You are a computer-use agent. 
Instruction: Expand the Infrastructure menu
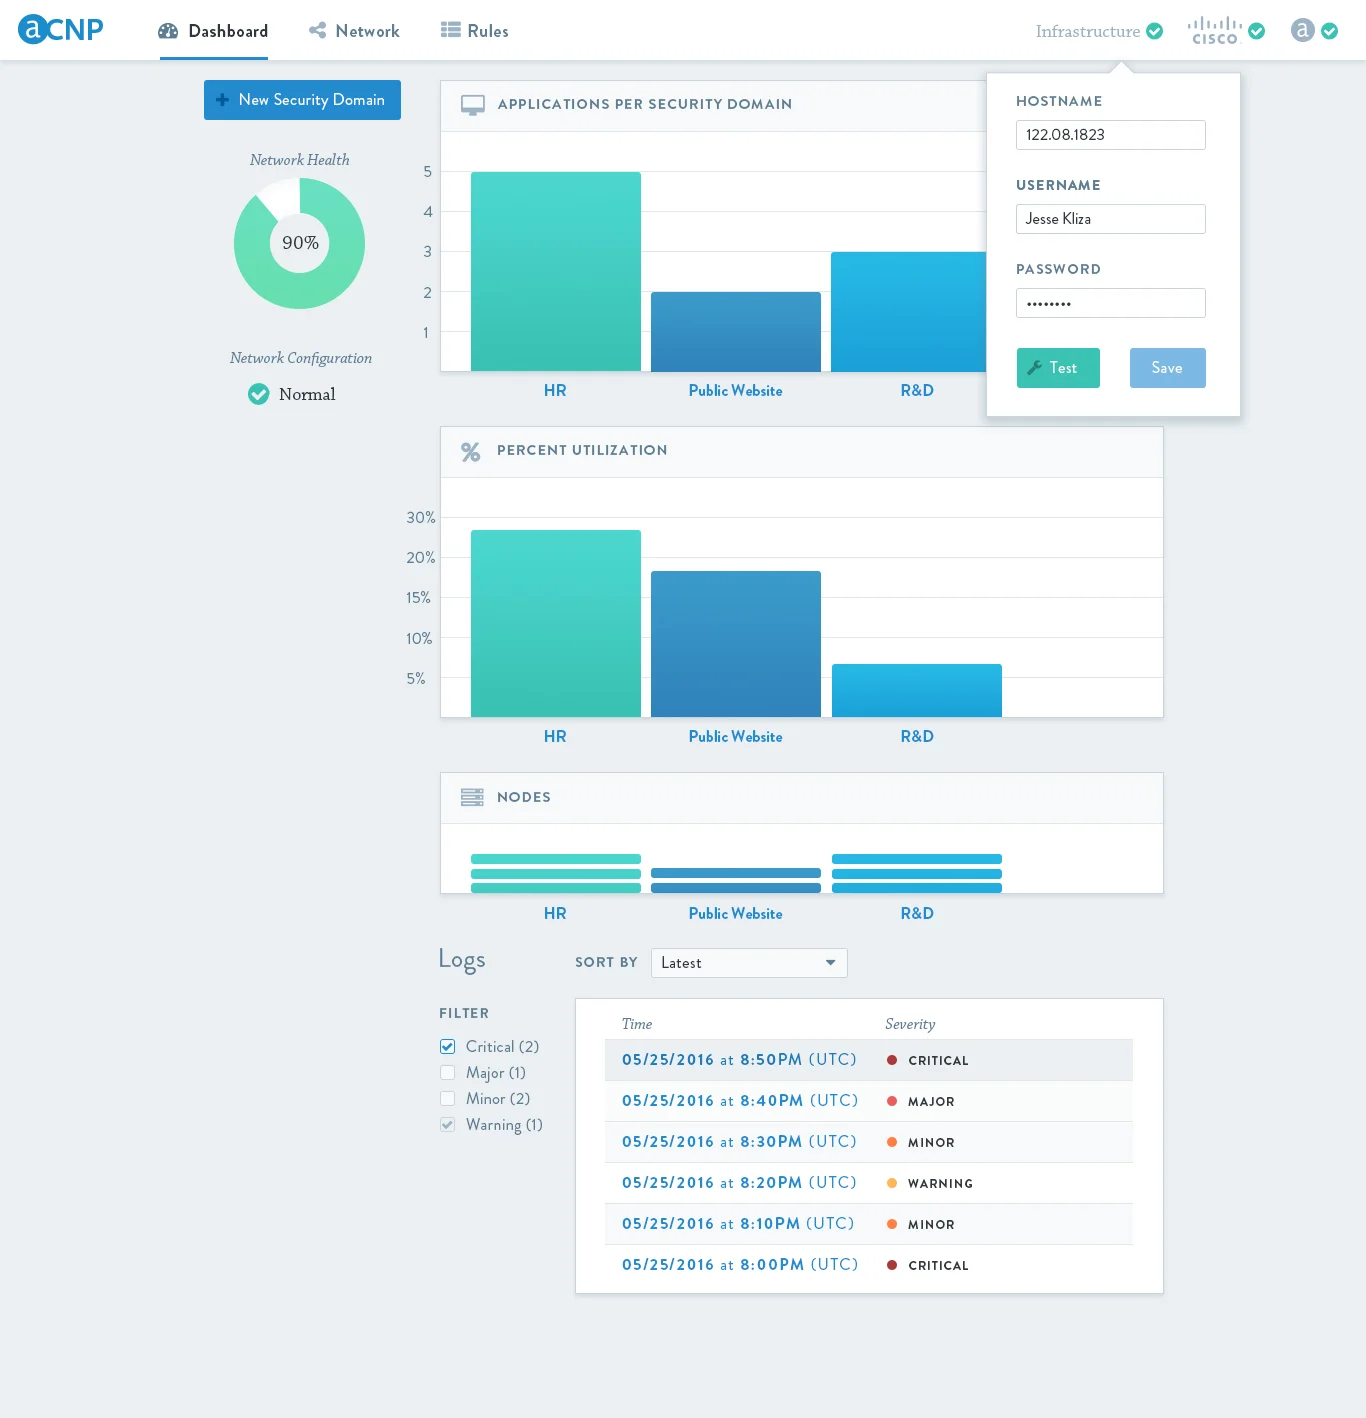click(1088, 31)
